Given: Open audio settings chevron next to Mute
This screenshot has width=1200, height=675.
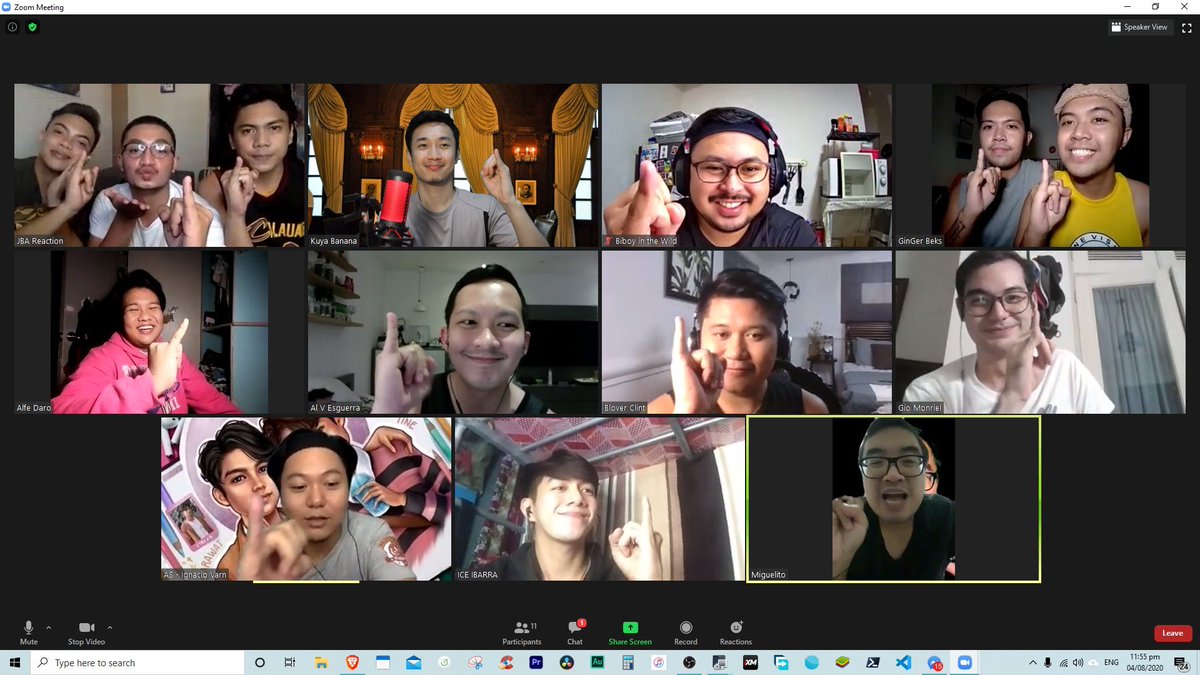Looking at the screenshot, I should pos(48,627).
